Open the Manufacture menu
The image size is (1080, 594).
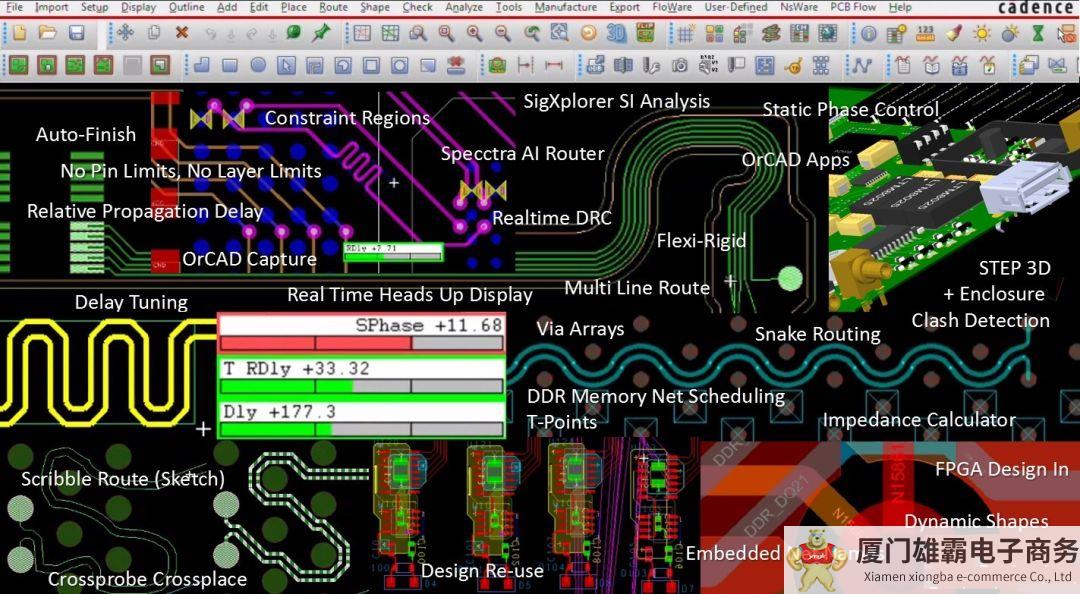566,7
